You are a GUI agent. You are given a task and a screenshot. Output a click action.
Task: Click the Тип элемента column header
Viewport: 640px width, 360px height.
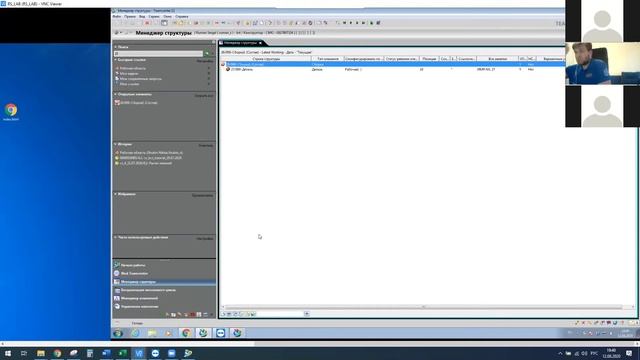point(328,59)
